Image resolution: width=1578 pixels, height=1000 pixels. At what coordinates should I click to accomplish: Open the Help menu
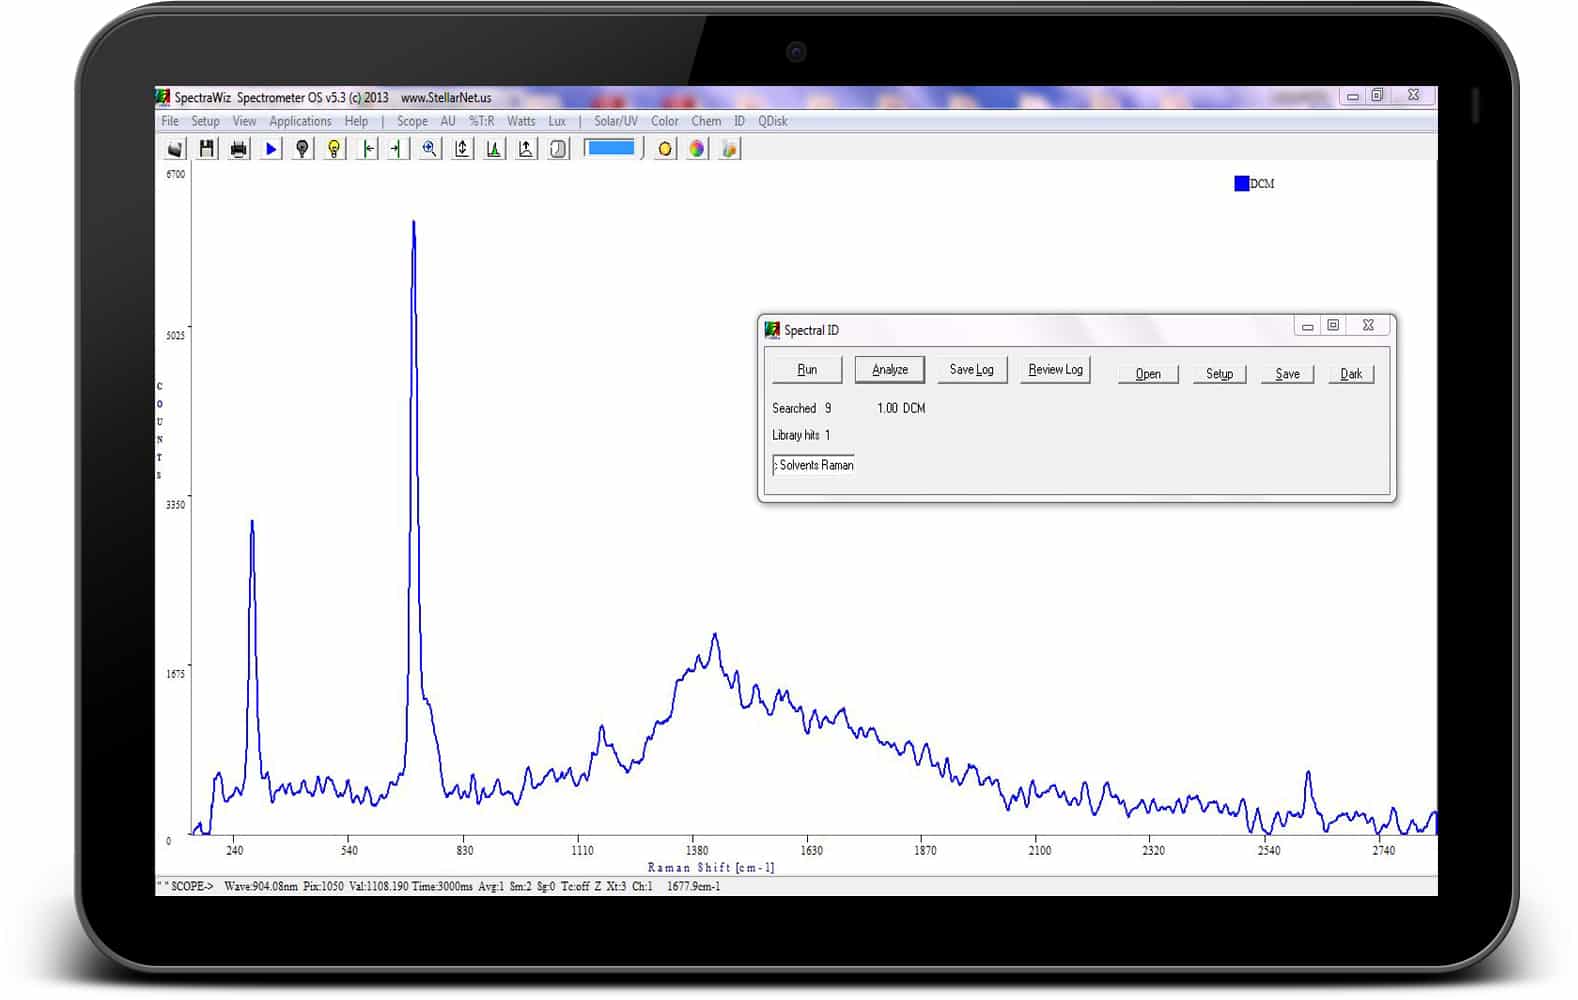(x=356, y=121)
